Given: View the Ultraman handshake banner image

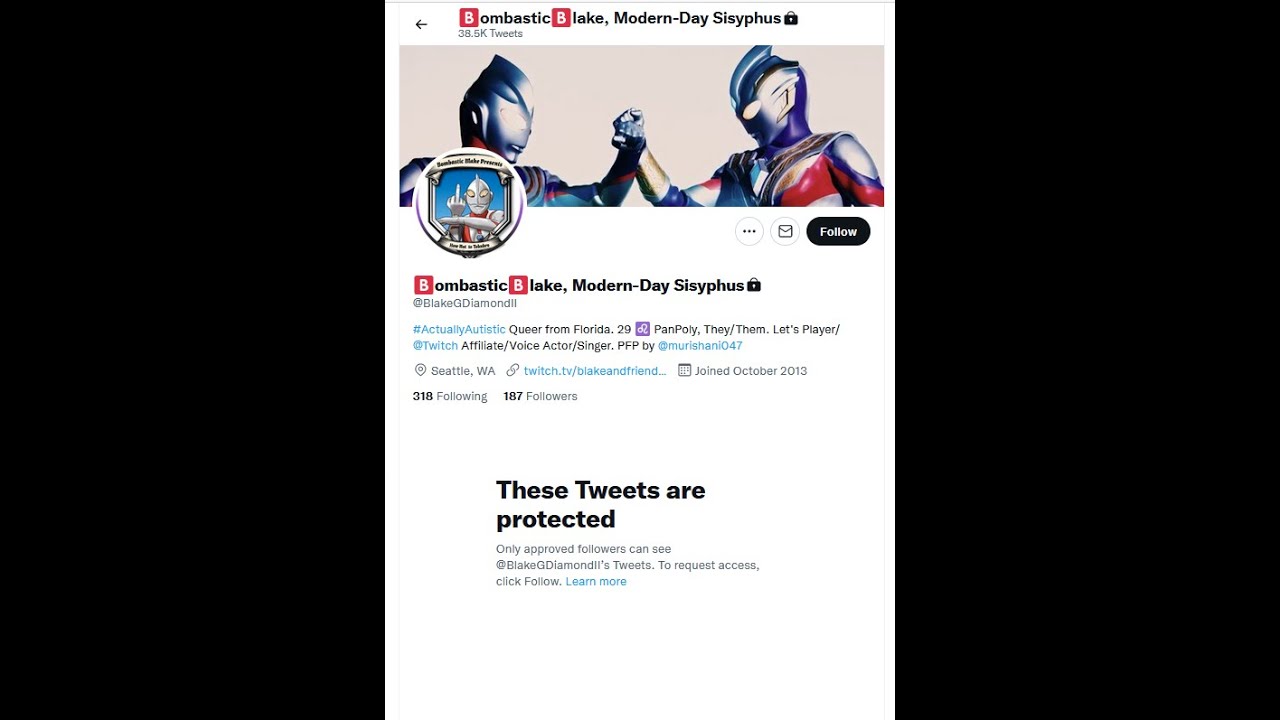Looking at the screenshot, I should tap(641, 125).
